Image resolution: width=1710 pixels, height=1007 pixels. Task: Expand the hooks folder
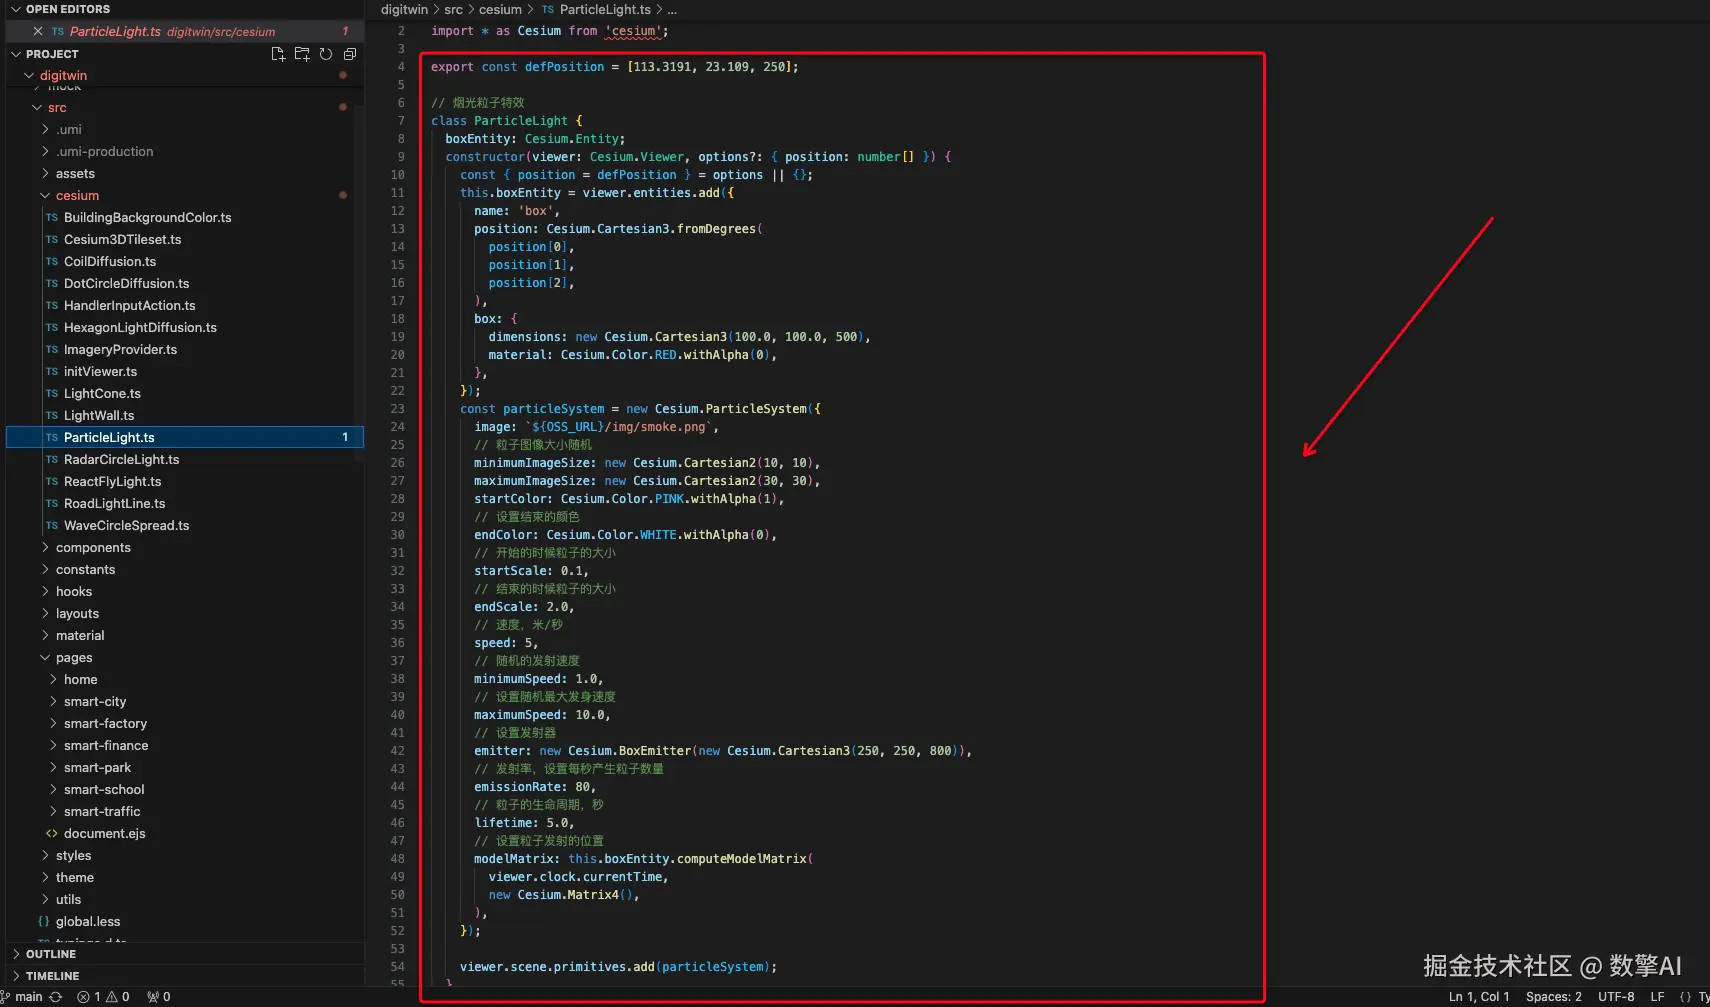[x=45, y=592]
